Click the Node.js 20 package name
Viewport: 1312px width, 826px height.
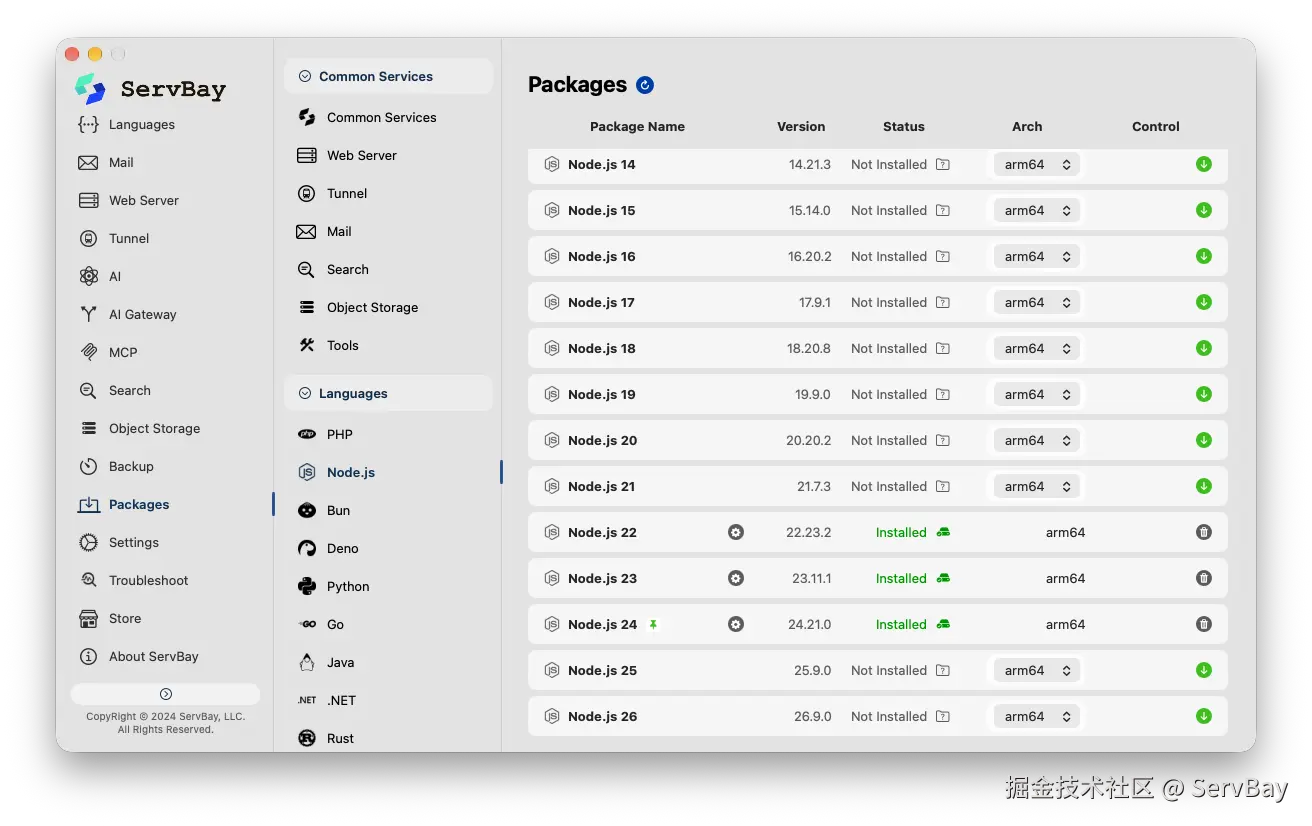click(602, 440)
